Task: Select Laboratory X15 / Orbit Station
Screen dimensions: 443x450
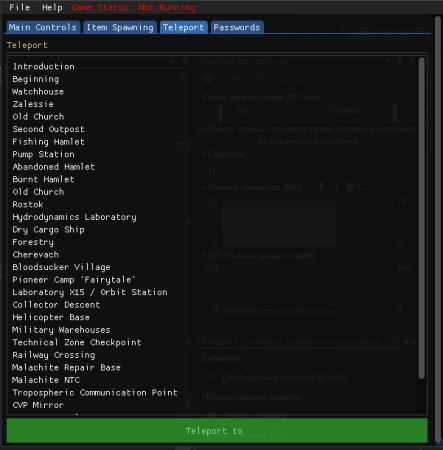Action: (90, 292)
